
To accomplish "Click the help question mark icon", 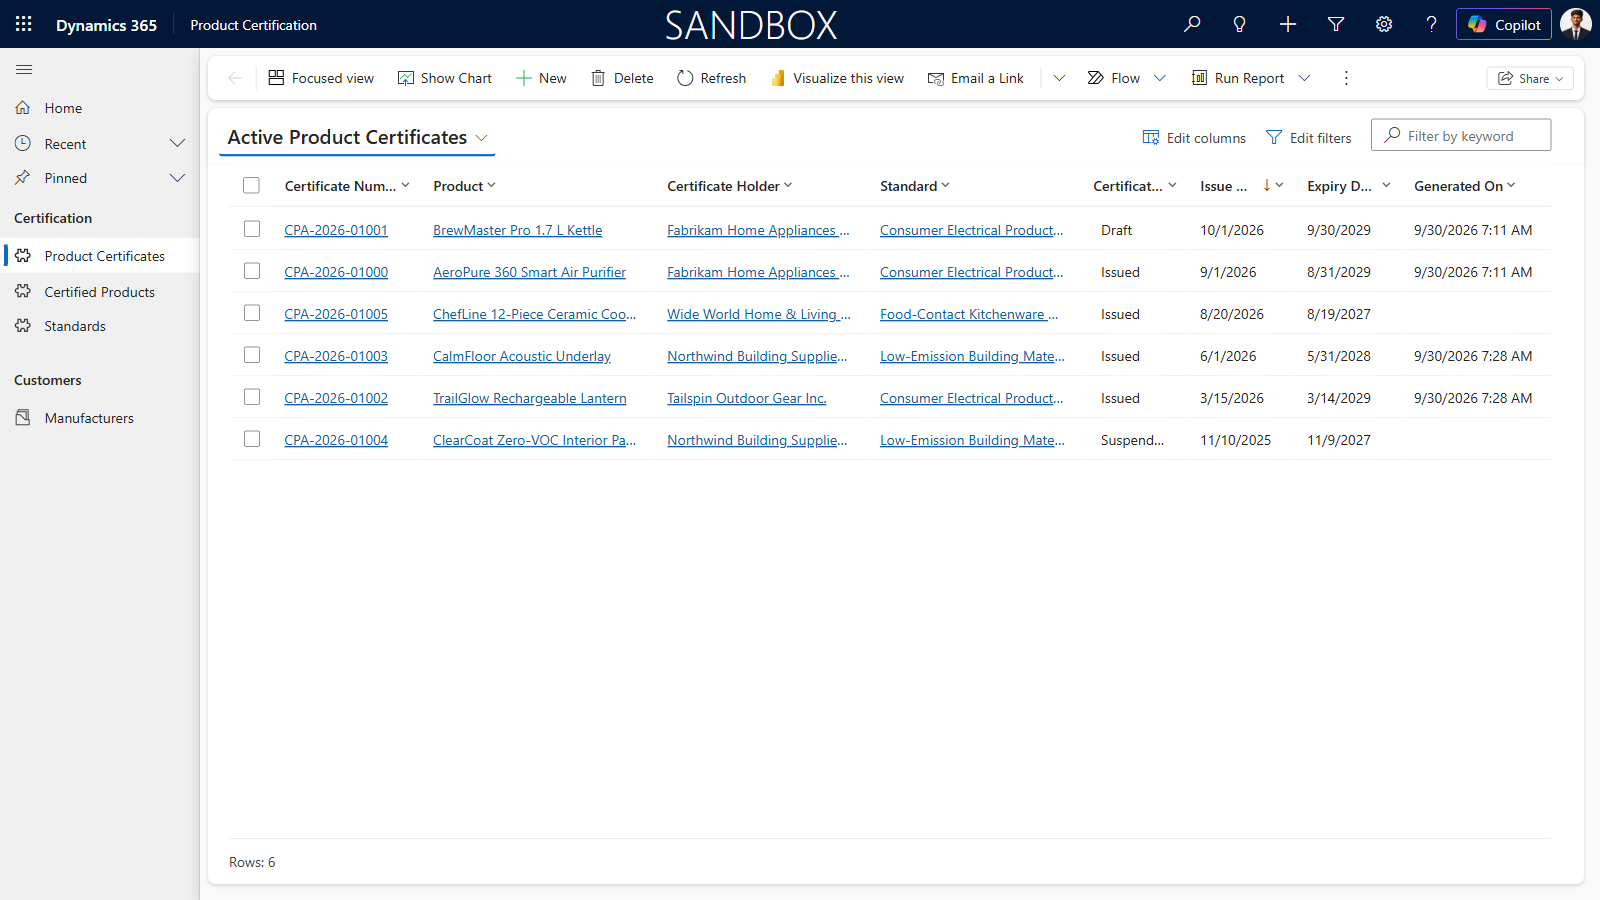I will click(1432, 24).
